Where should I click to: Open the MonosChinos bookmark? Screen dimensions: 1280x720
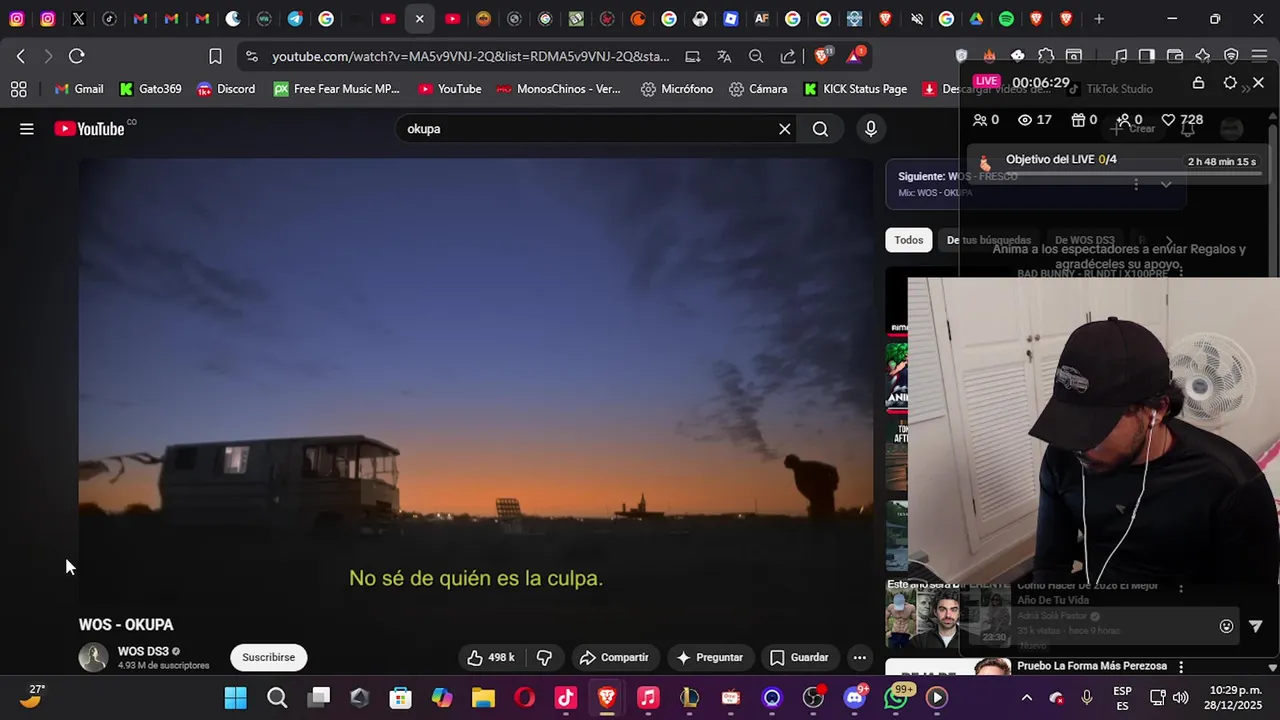click(x=560, y=89)
